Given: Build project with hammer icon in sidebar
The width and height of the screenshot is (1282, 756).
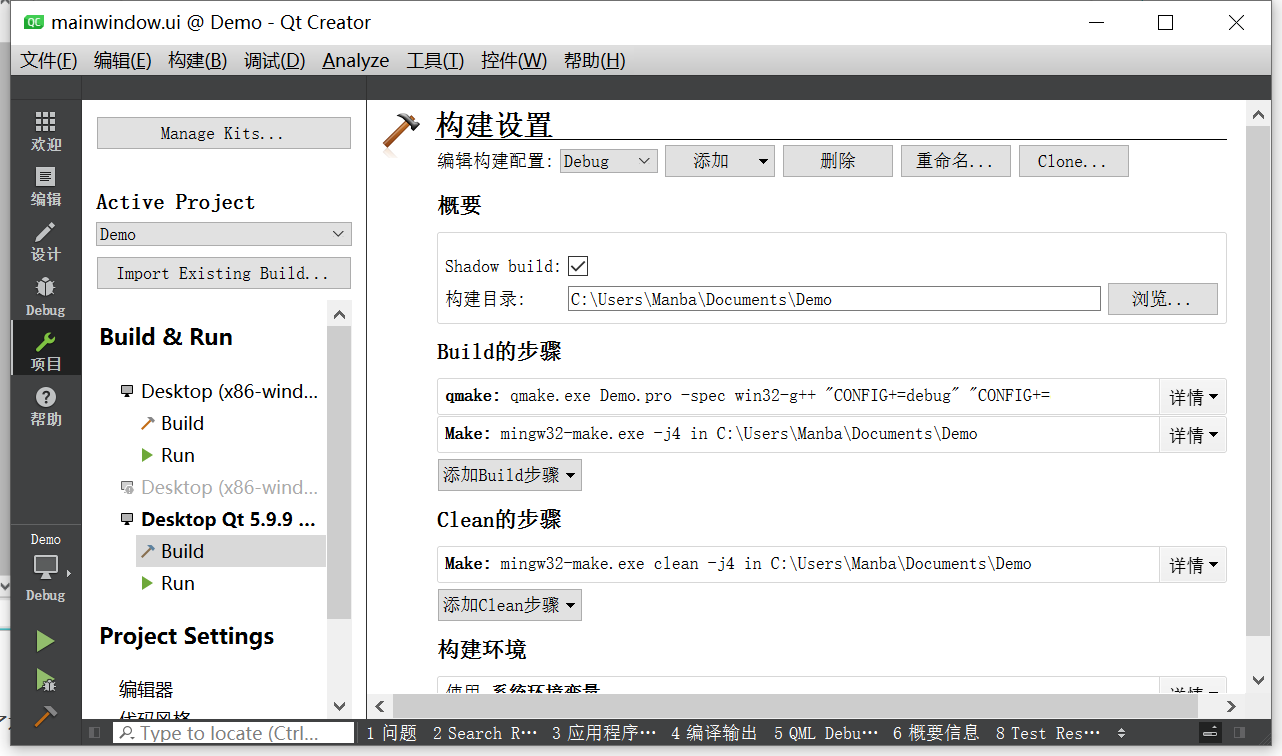Looking at the screenshot, I should click(45, 717).
